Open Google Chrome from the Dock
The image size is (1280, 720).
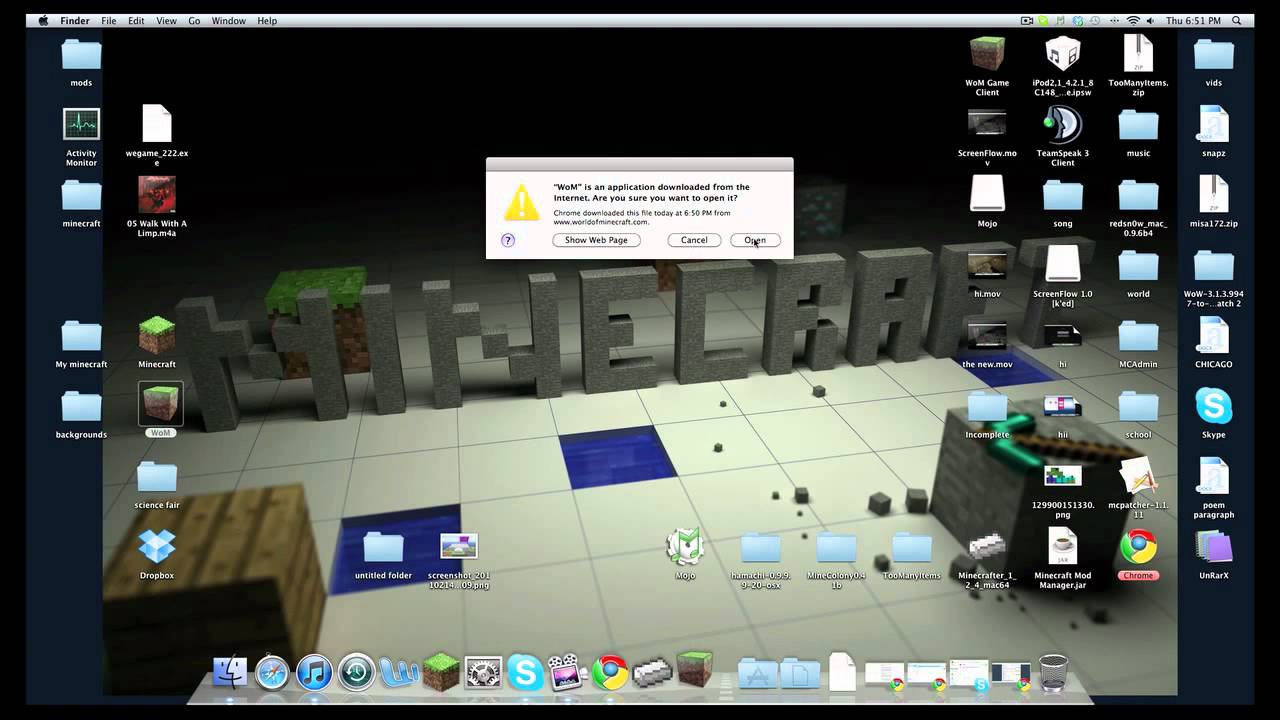tap(609, 672)
